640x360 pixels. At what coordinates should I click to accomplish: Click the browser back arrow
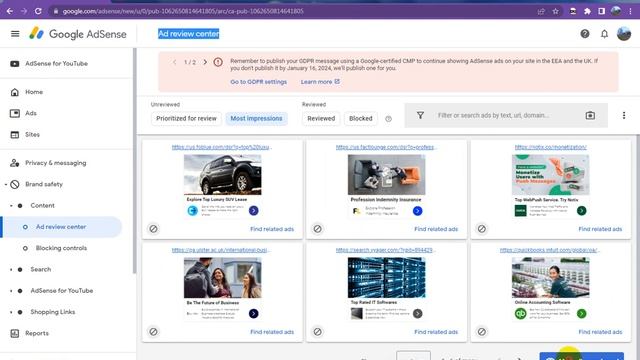[x=10, y=11]
